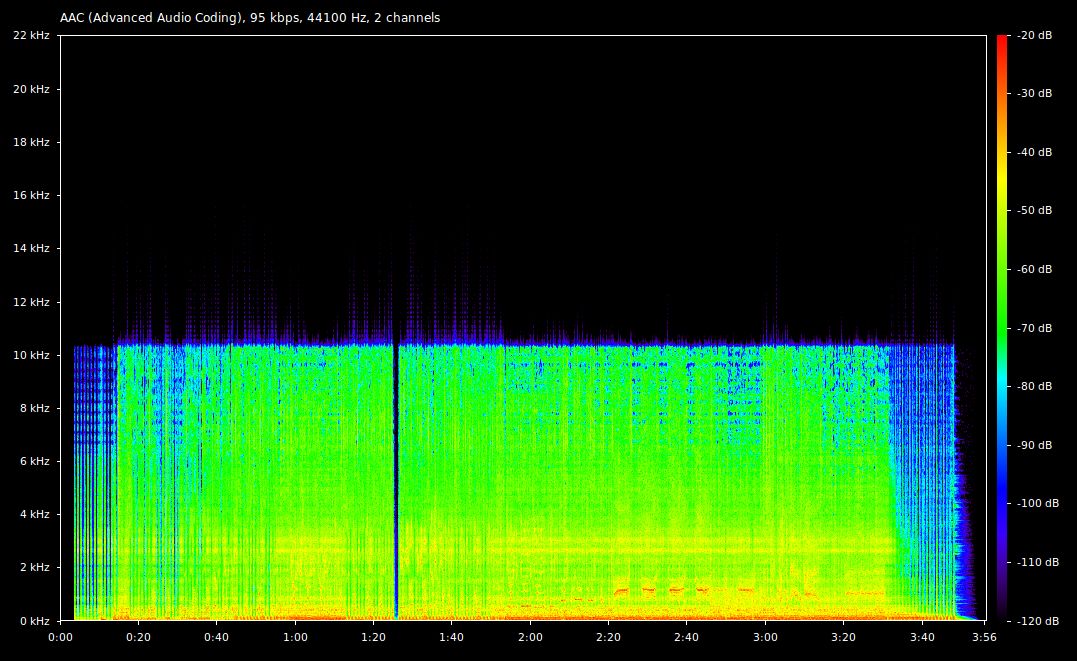Click the -110 dB scale label
Viewport: 1077px width, 661px height.
pos(1038,562)
